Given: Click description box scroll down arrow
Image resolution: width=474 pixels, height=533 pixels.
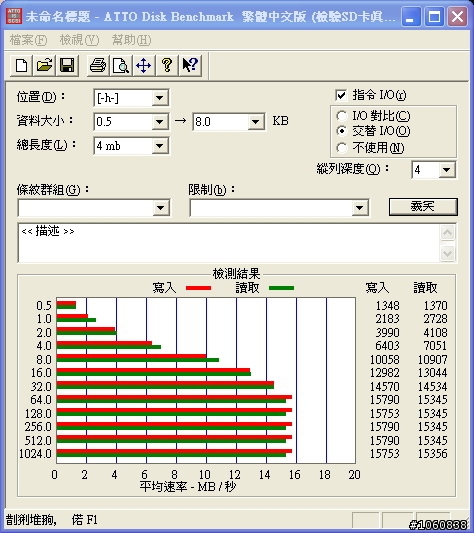Looking at the screenshot, I should tap(447, 253).
